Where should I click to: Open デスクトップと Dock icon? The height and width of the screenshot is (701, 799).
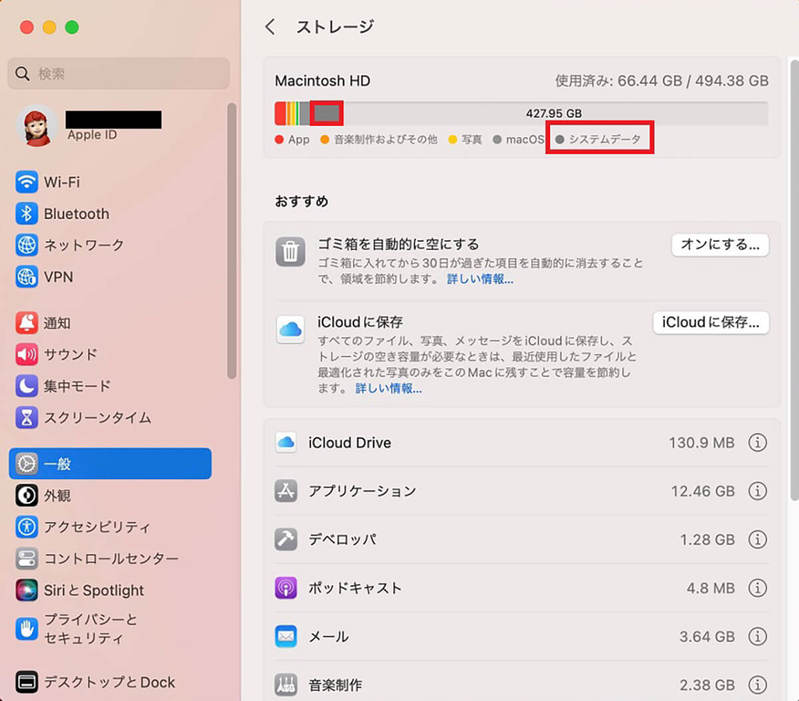coord(26,682)
